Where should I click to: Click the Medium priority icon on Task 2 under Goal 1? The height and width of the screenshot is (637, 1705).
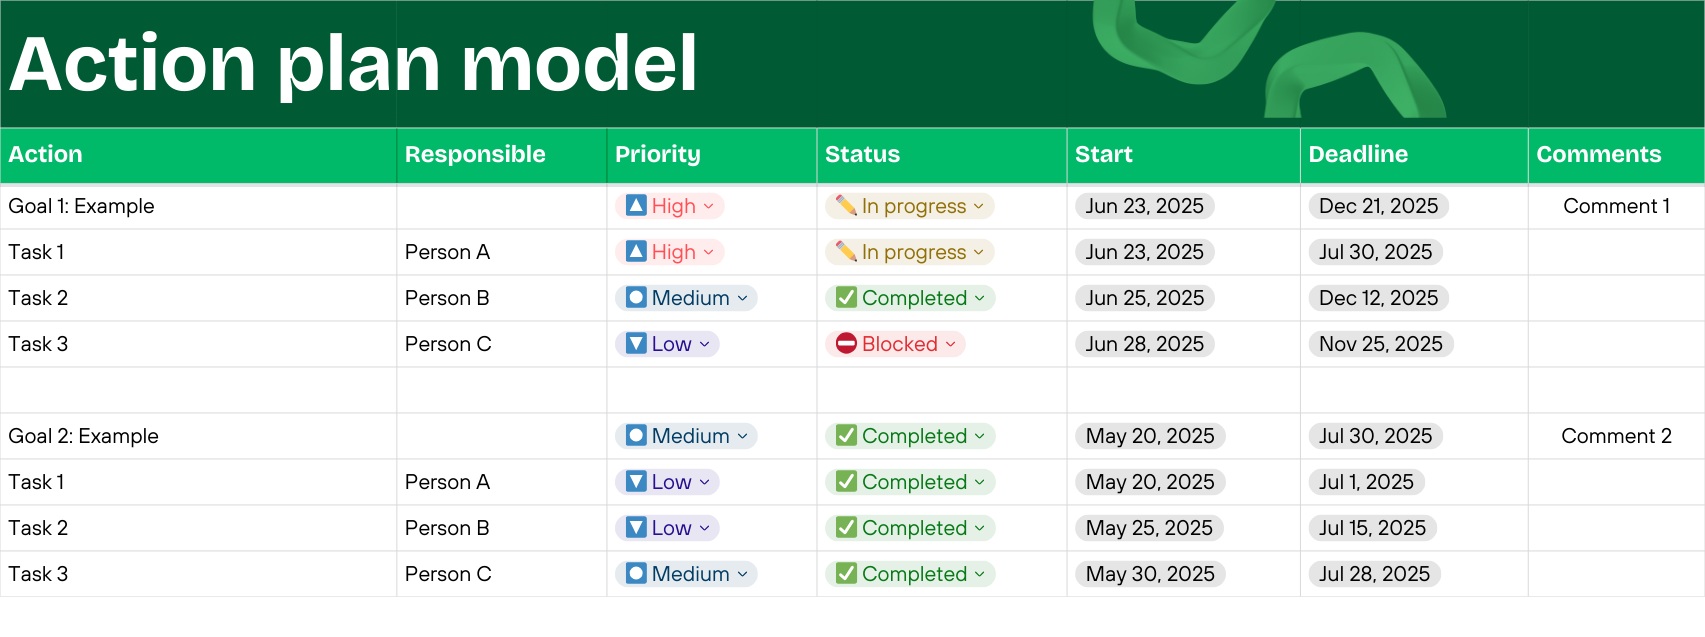pos(635,298)
